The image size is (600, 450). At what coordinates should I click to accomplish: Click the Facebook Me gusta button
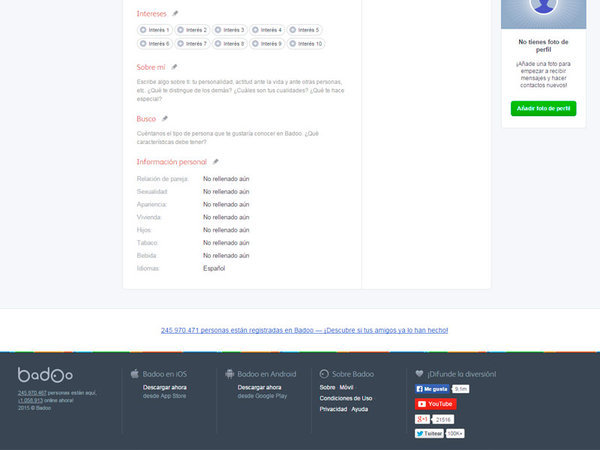coord(432,389)
